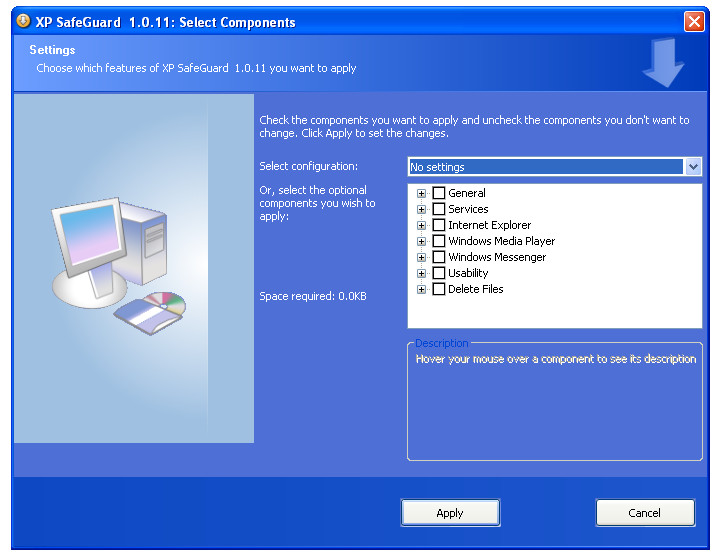Viewport: 720px width, 560px height.
Task: Open the configuration dropdown arrow
Action: [x=693, y=167]
